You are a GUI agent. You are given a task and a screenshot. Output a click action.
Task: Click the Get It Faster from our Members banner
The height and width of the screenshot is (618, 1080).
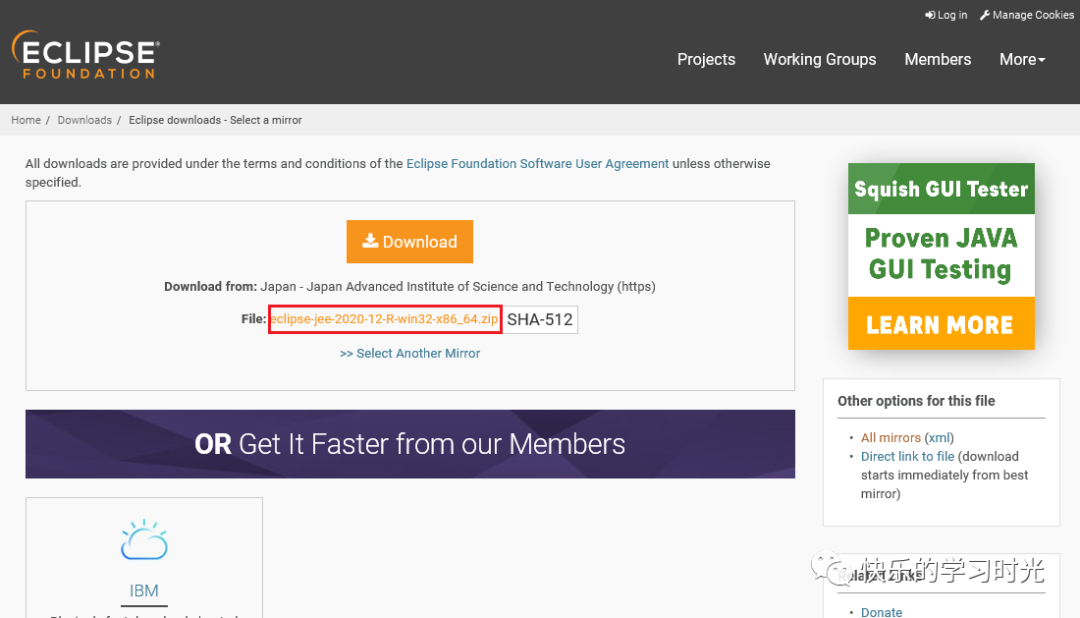[410, 444]
